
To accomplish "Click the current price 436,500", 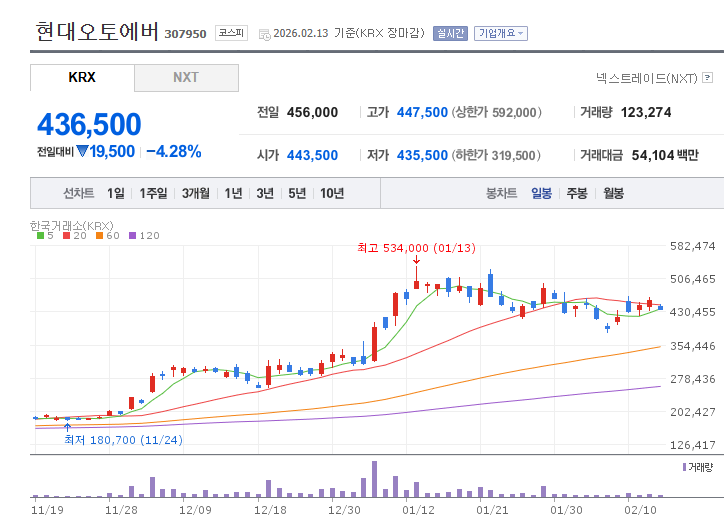I will 89,124.
